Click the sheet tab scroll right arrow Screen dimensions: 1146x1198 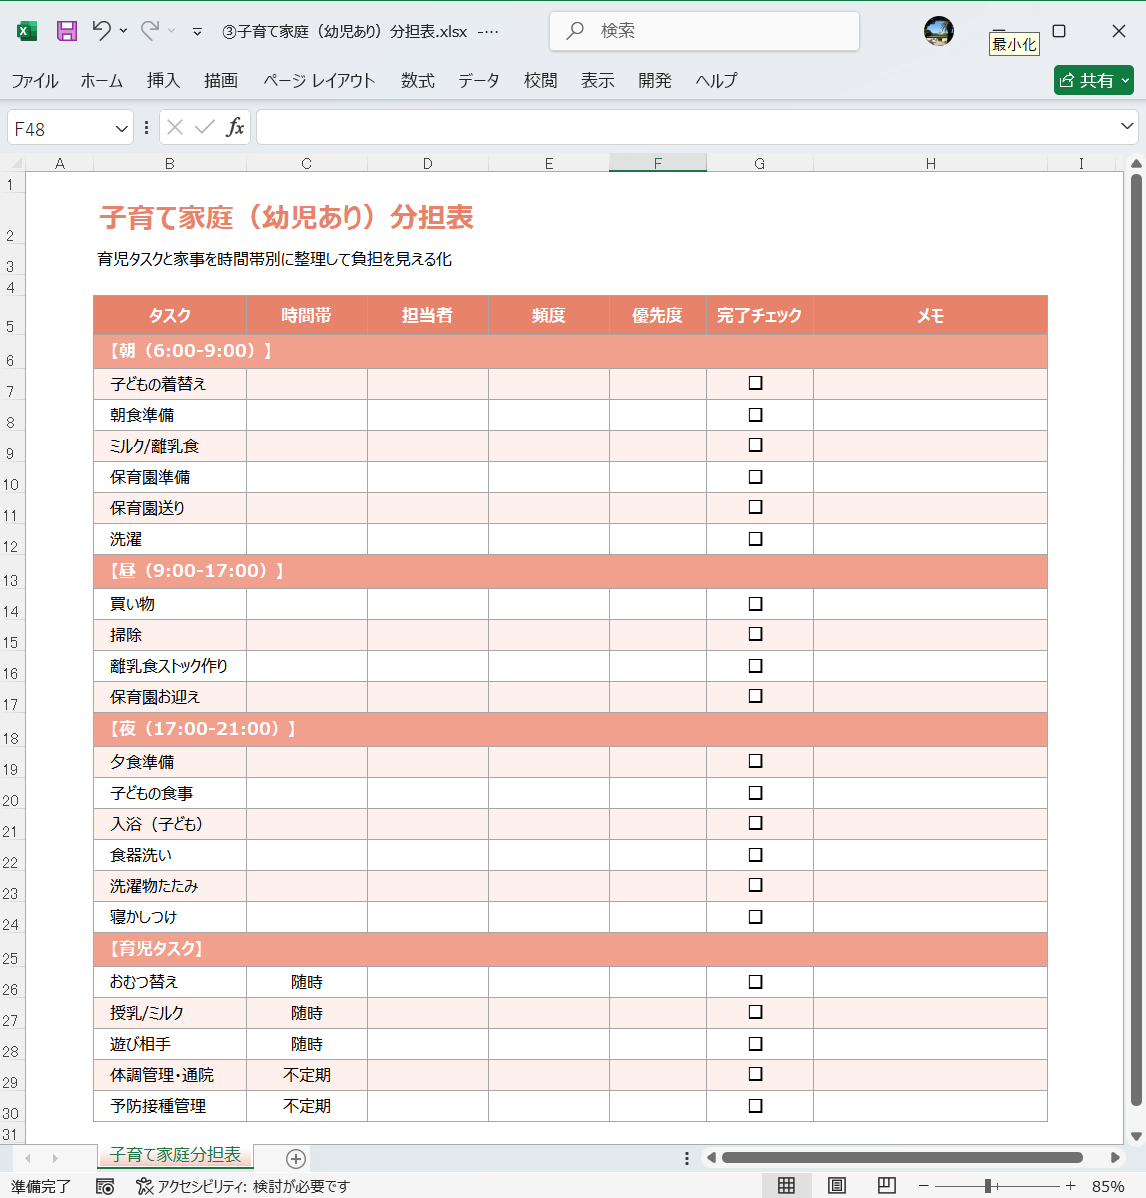55,1158
